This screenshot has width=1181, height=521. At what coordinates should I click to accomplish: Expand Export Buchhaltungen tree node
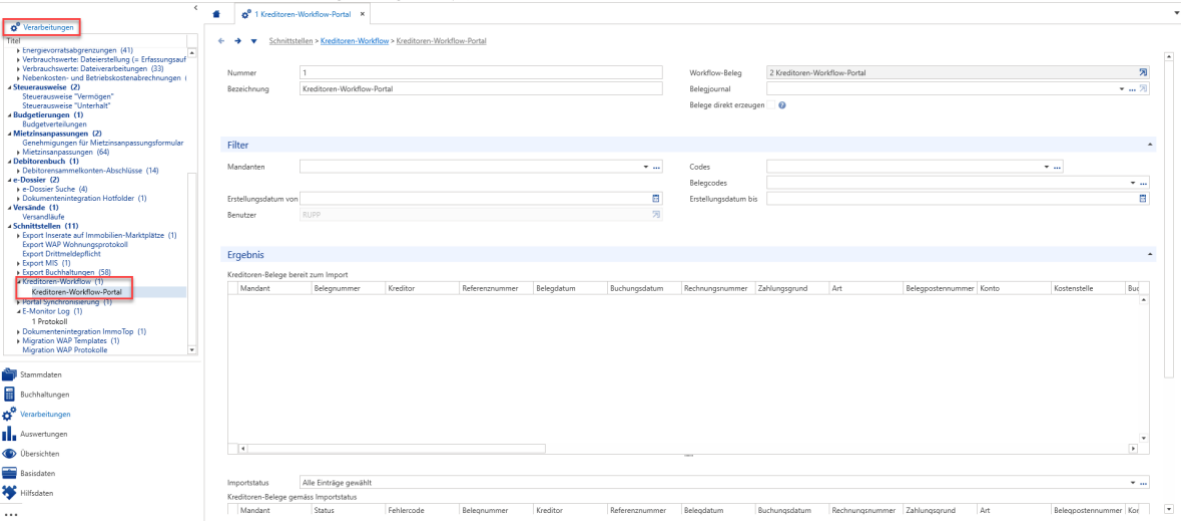point(18,272)
